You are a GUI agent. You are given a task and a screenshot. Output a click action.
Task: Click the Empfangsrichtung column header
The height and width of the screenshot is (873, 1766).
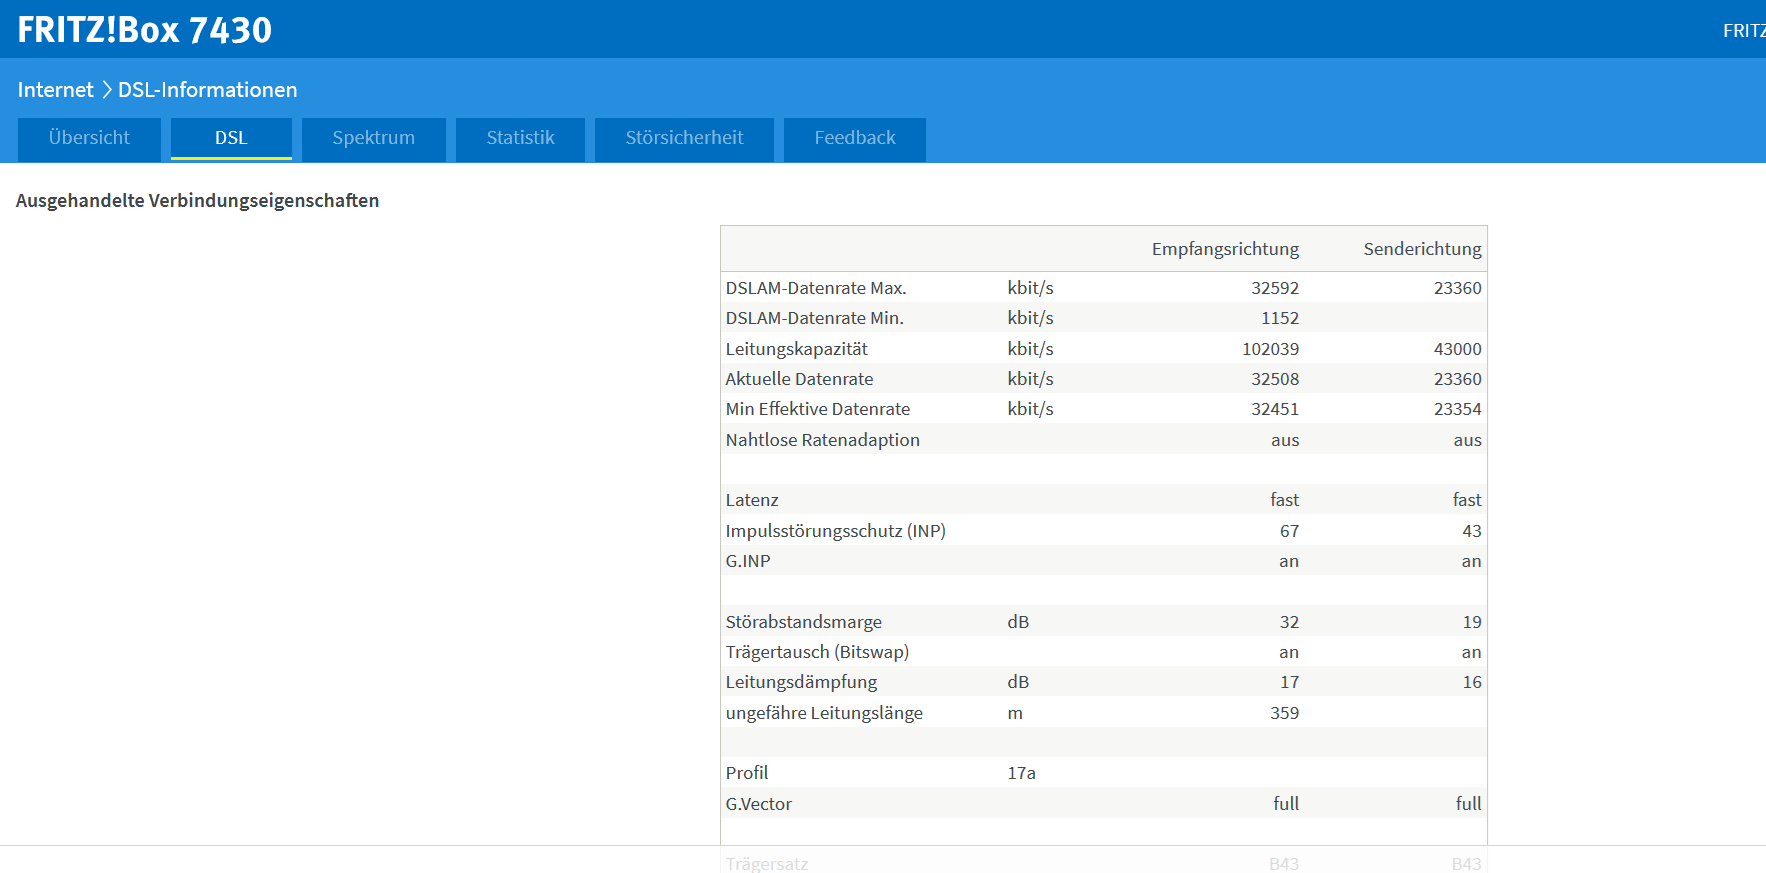[x=1225, y=249]
